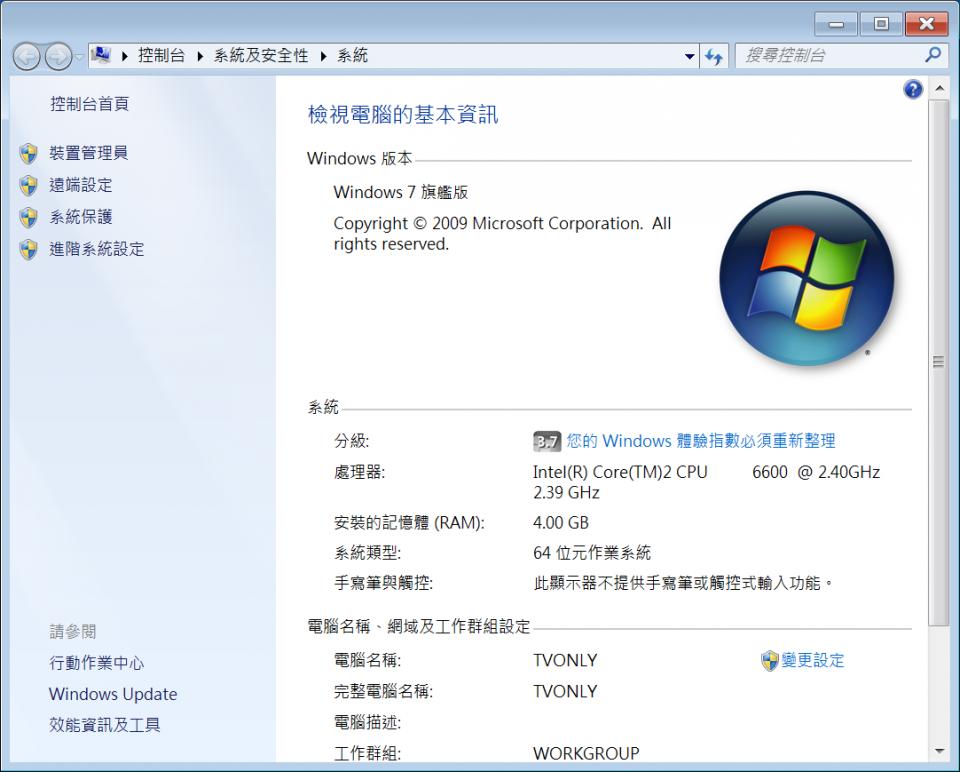The width and height of the screenshot is (960, 772).
Task: Open help with the blue question mark icon
Action: (x=912, y=90)
